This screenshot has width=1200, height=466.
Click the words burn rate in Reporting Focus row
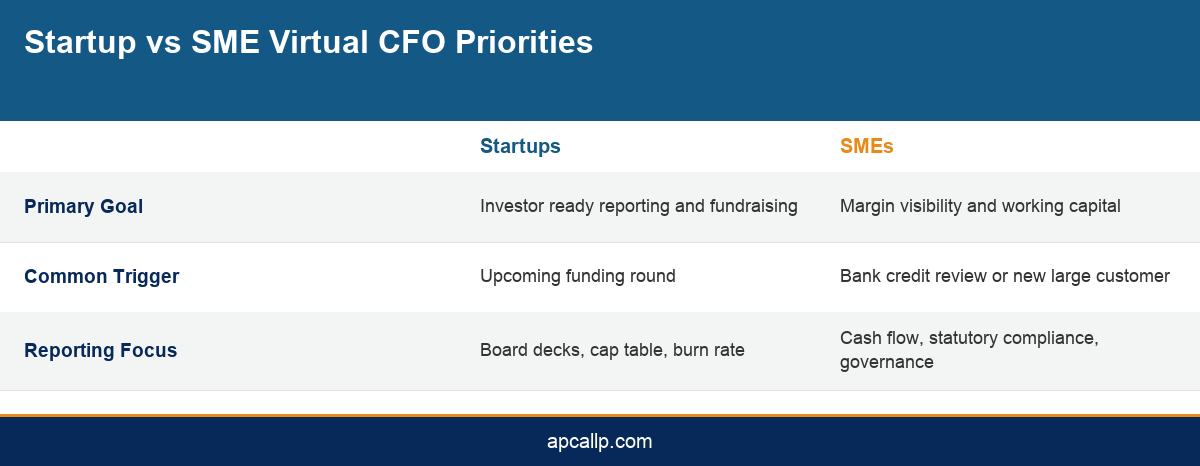tap(709, 351)
